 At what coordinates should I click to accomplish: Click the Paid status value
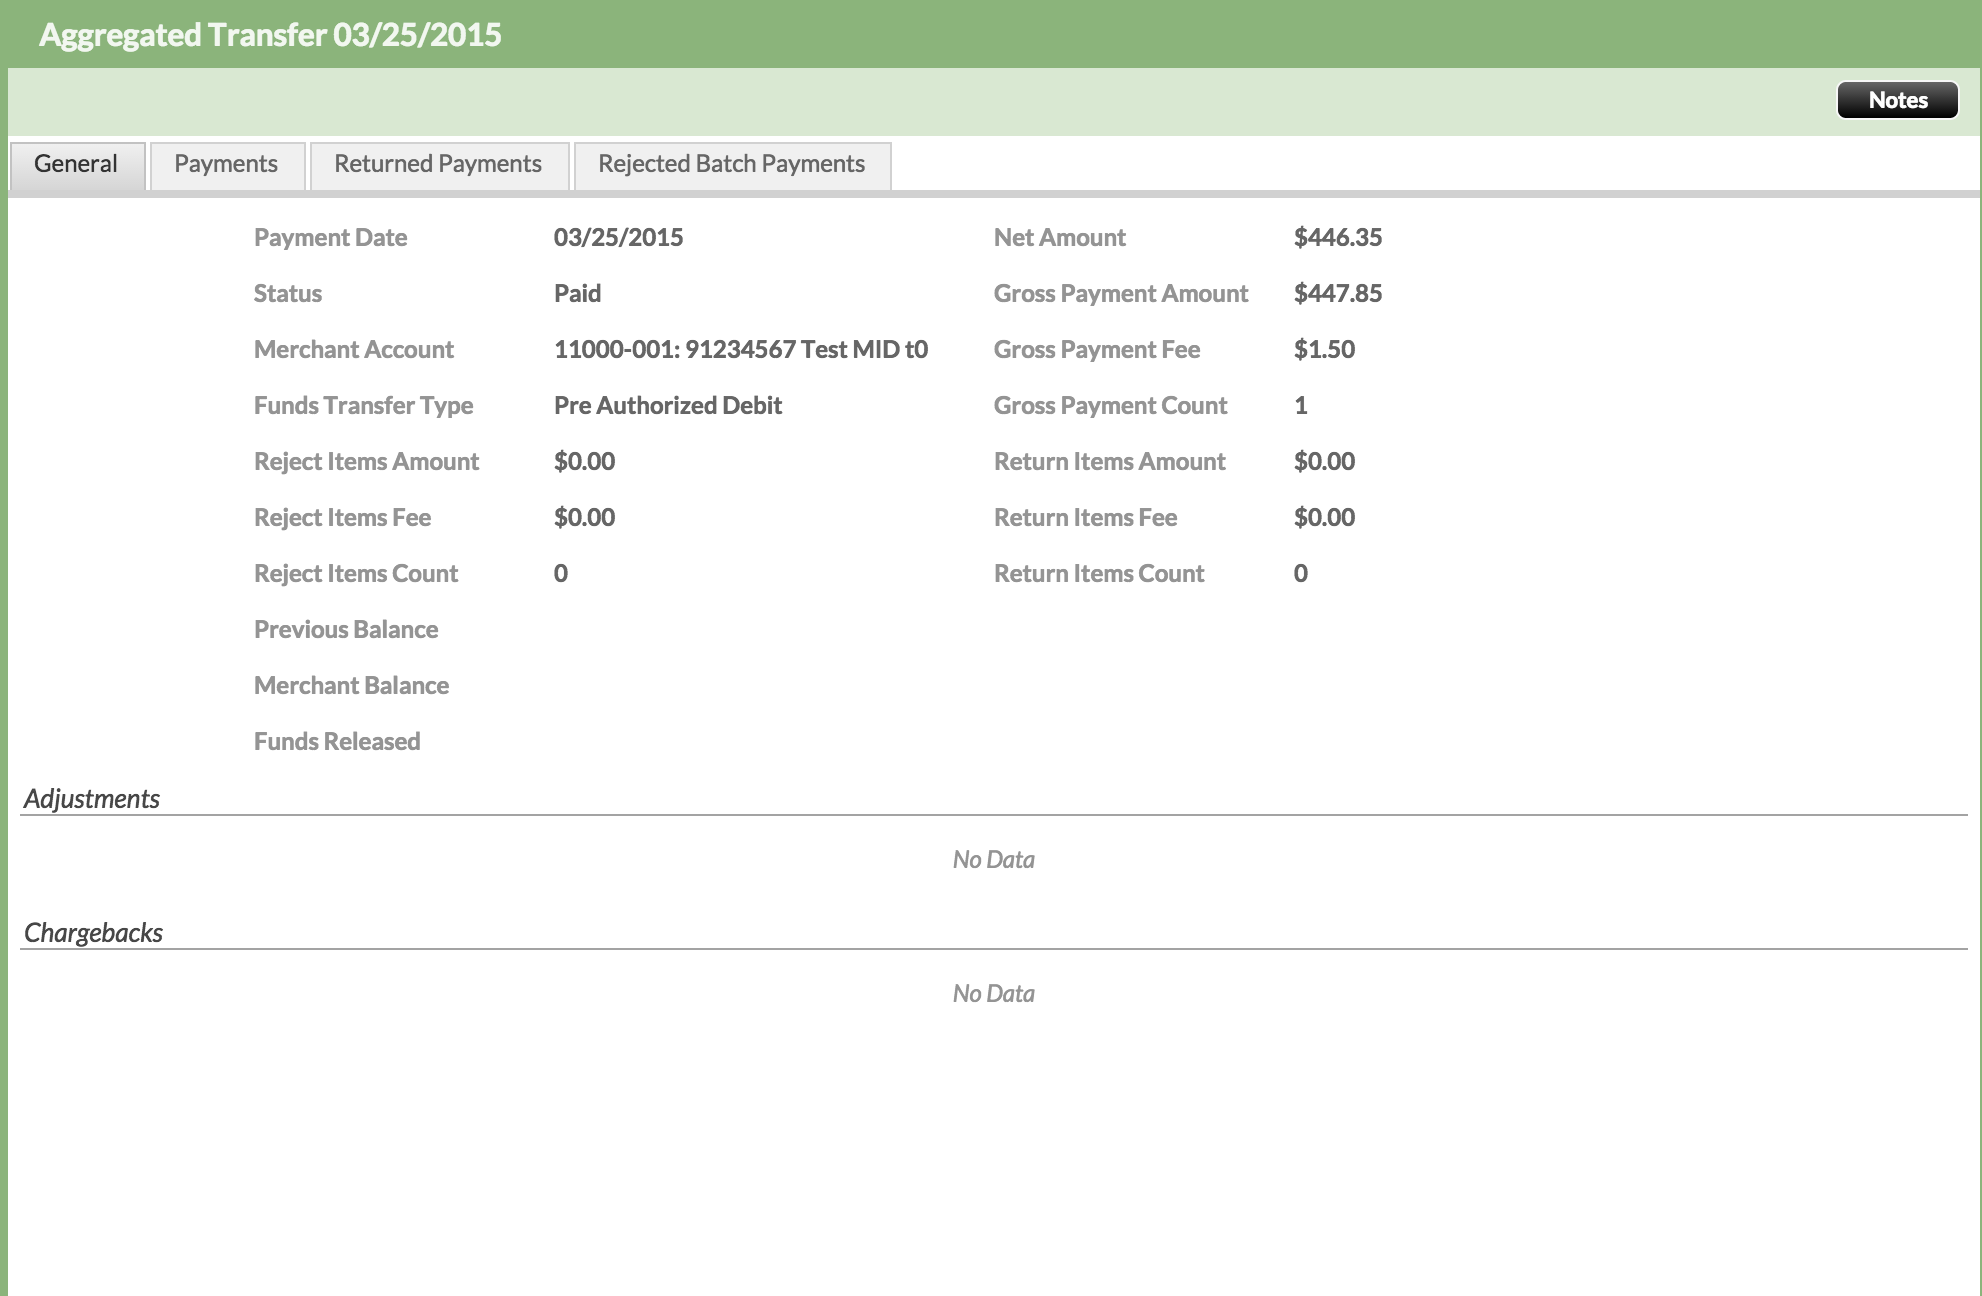(x=577, y=294)
